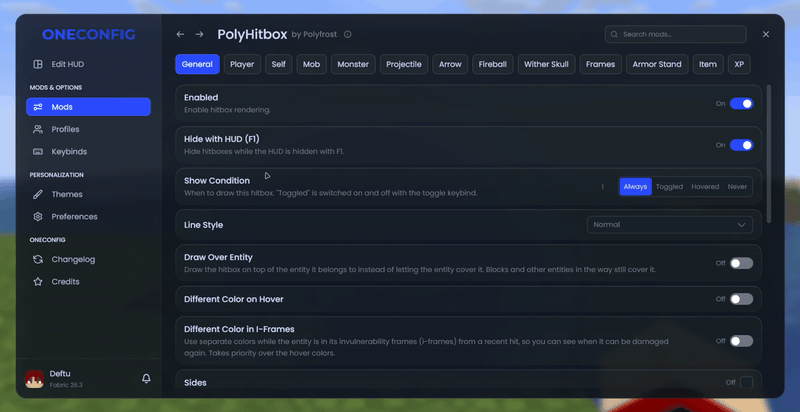The image size is (800, 412).
Task: Click the PolyHitbox title text
Action: pyautogui.click(x=252, y=34)
